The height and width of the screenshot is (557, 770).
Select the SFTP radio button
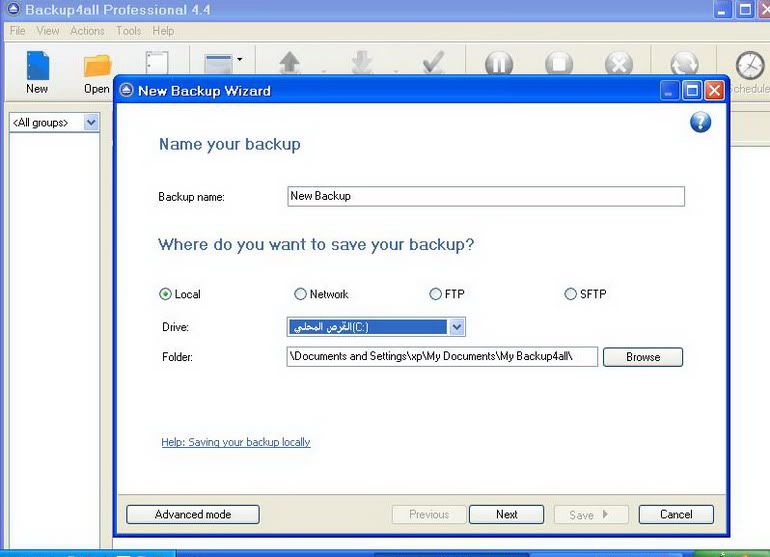570,294
